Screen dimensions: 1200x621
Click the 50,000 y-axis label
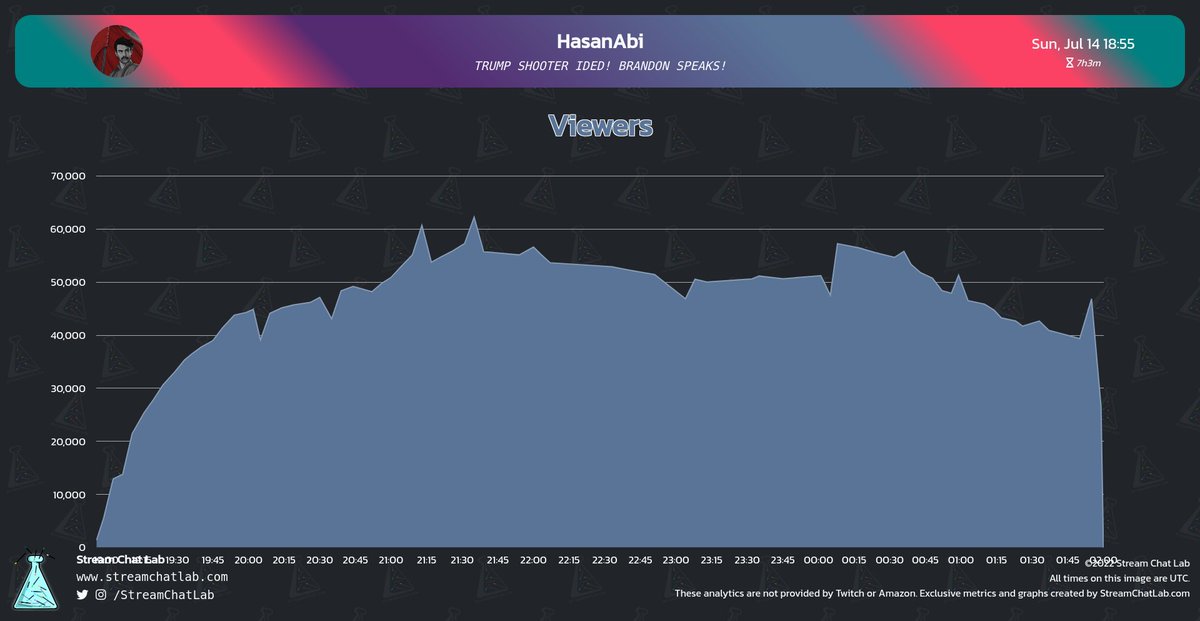[68, 282]
